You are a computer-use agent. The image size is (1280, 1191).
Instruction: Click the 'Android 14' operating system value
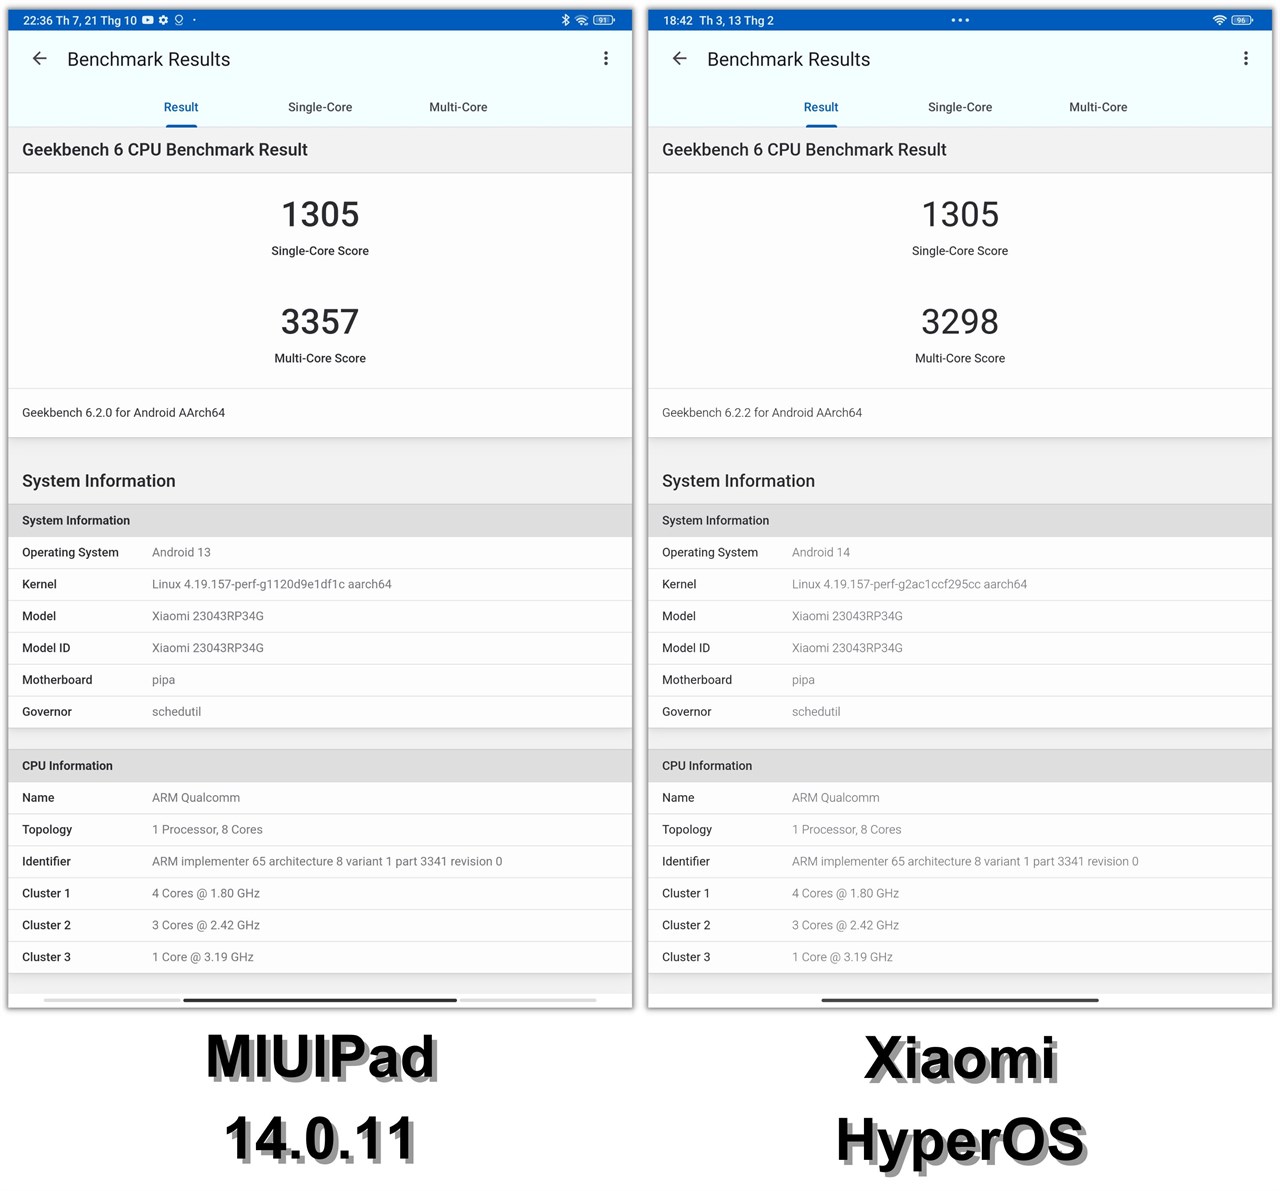tap(821, 552)
